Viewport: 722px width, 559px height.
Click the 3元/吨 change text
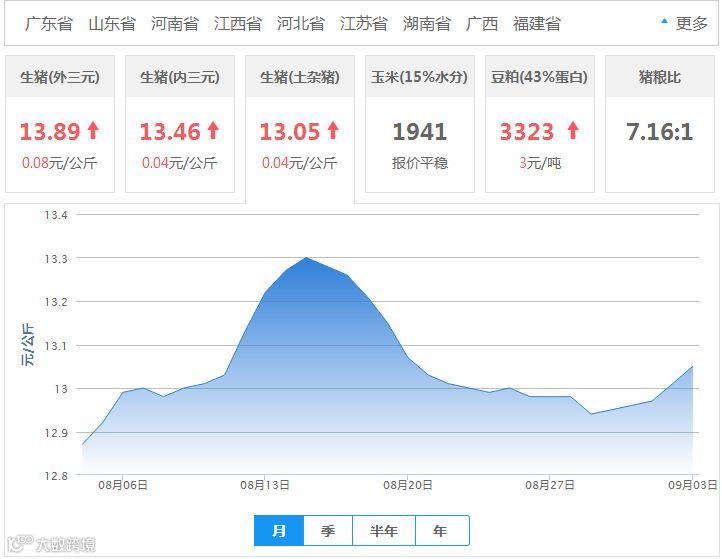540,163
